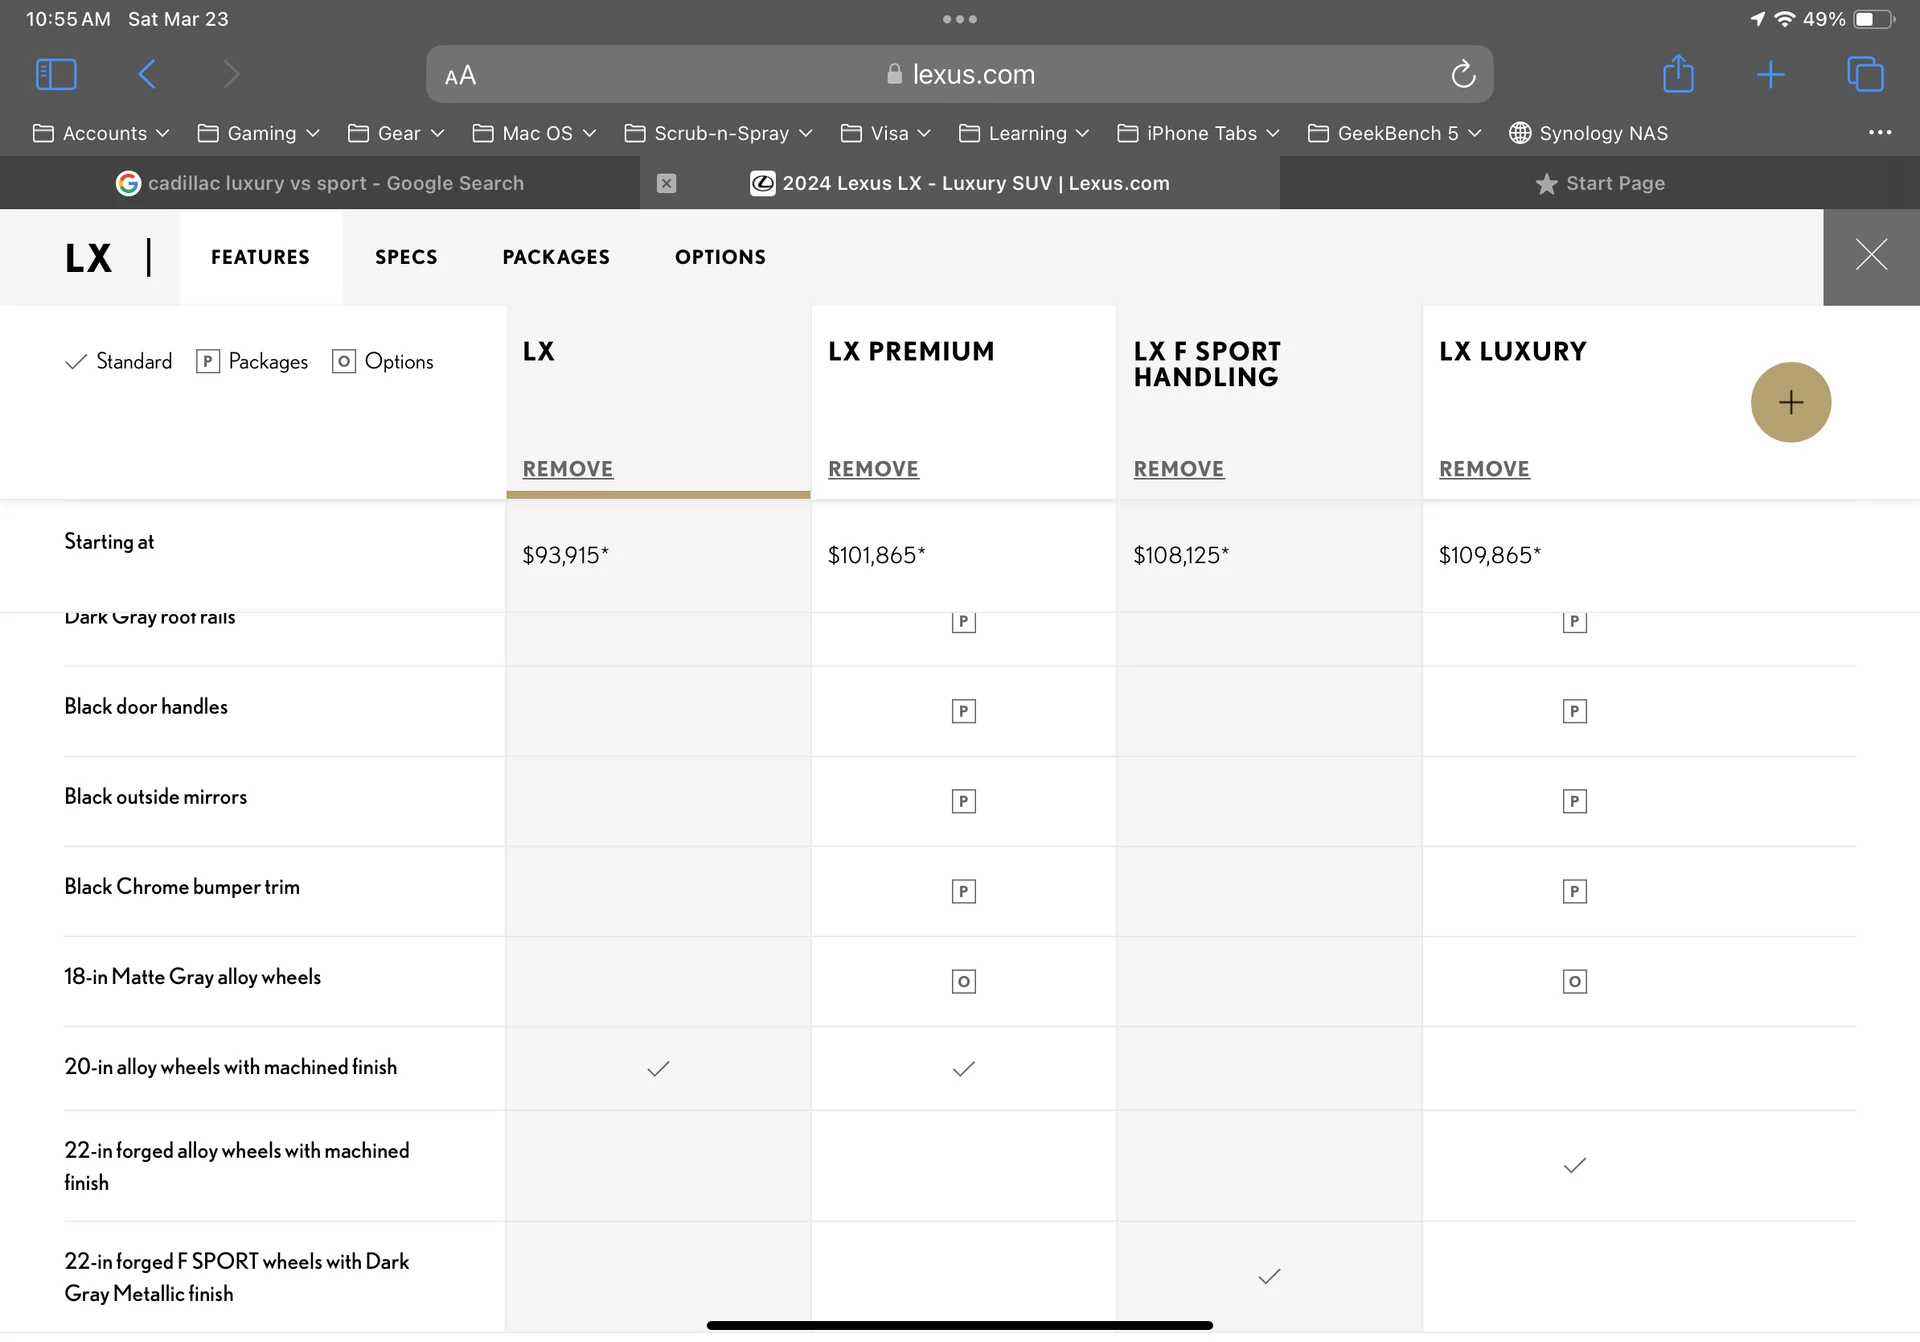Select the LX PREMIUM column heading
Viewport: 1920px width, 1342px height.
(911, 351)
